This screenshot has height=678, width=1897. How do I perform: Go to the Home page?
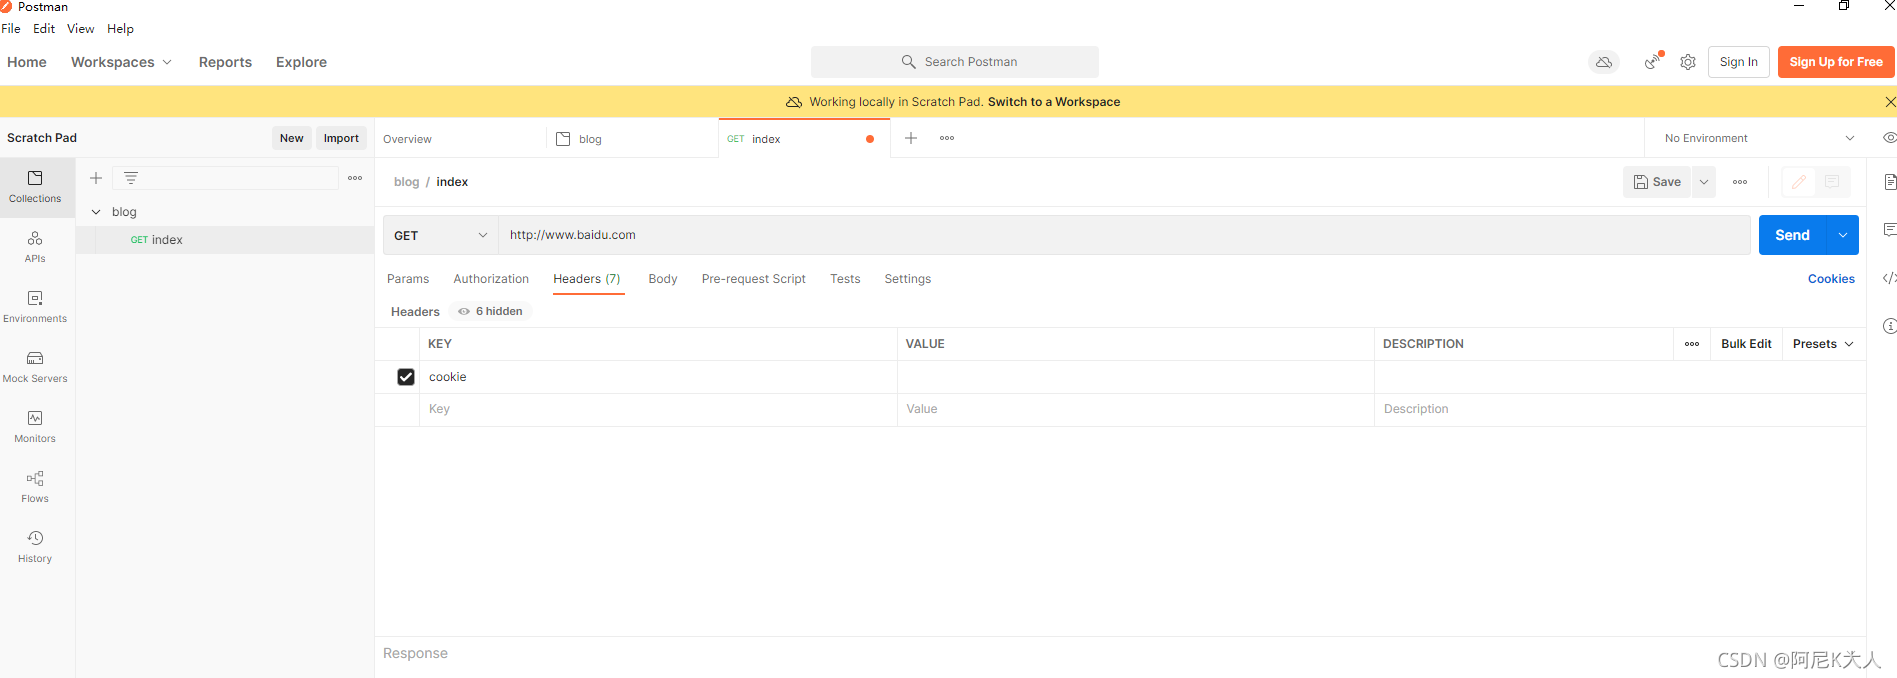pyautogui.click(x=27, y=62)
